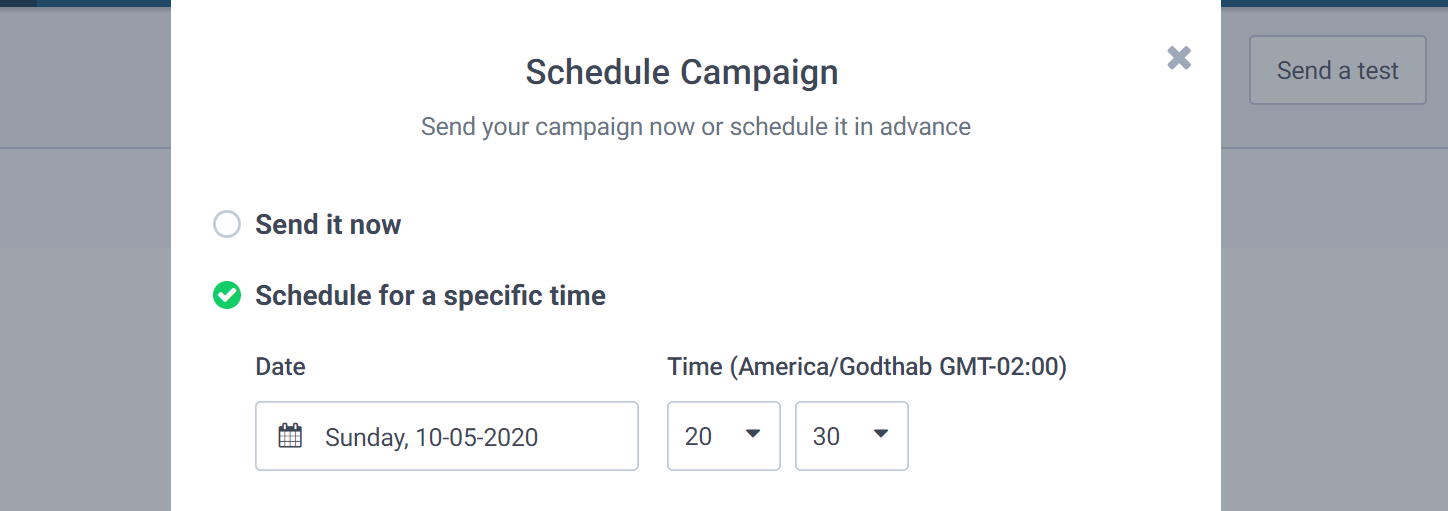Click the Schedule for a specific time label
Viewport: 1448px width, 511px height.
point(430,296)
